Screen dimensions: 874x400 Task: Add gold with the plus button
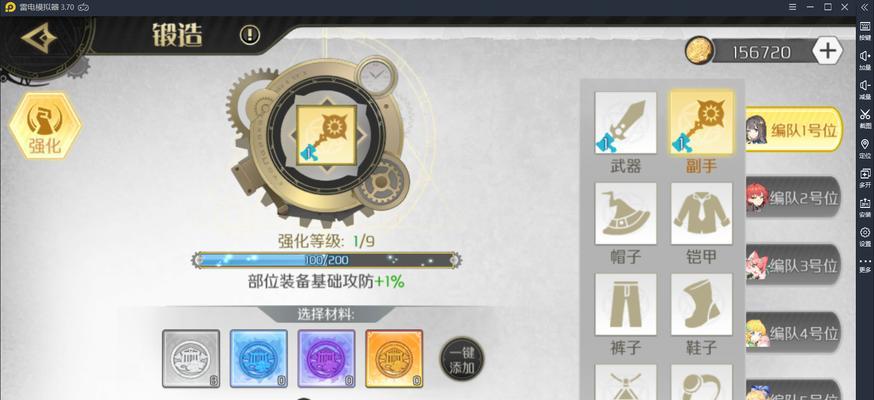(x=828, y=51)
